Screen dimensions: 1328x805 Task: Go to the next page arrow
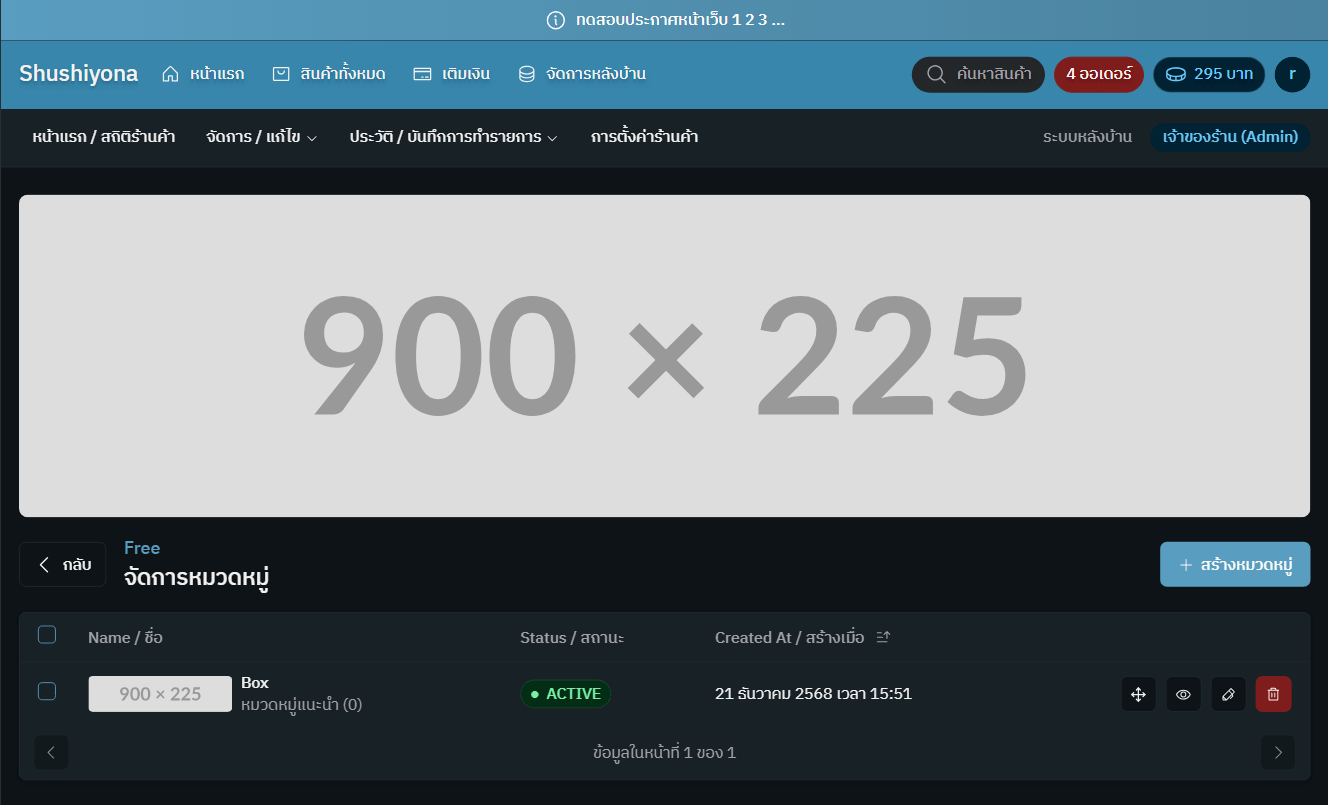(1278, 752)
